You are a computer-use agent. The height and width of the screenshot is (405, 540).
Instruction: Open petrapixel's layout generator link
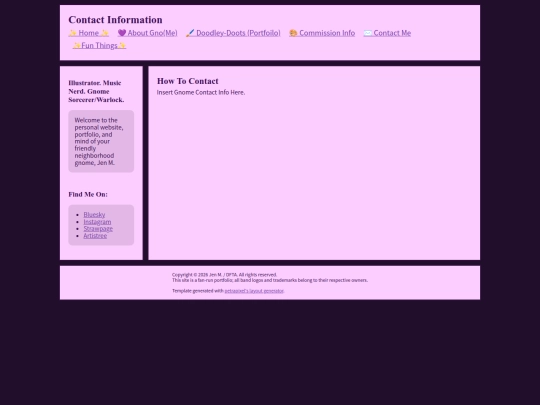(x=254, y=291)
